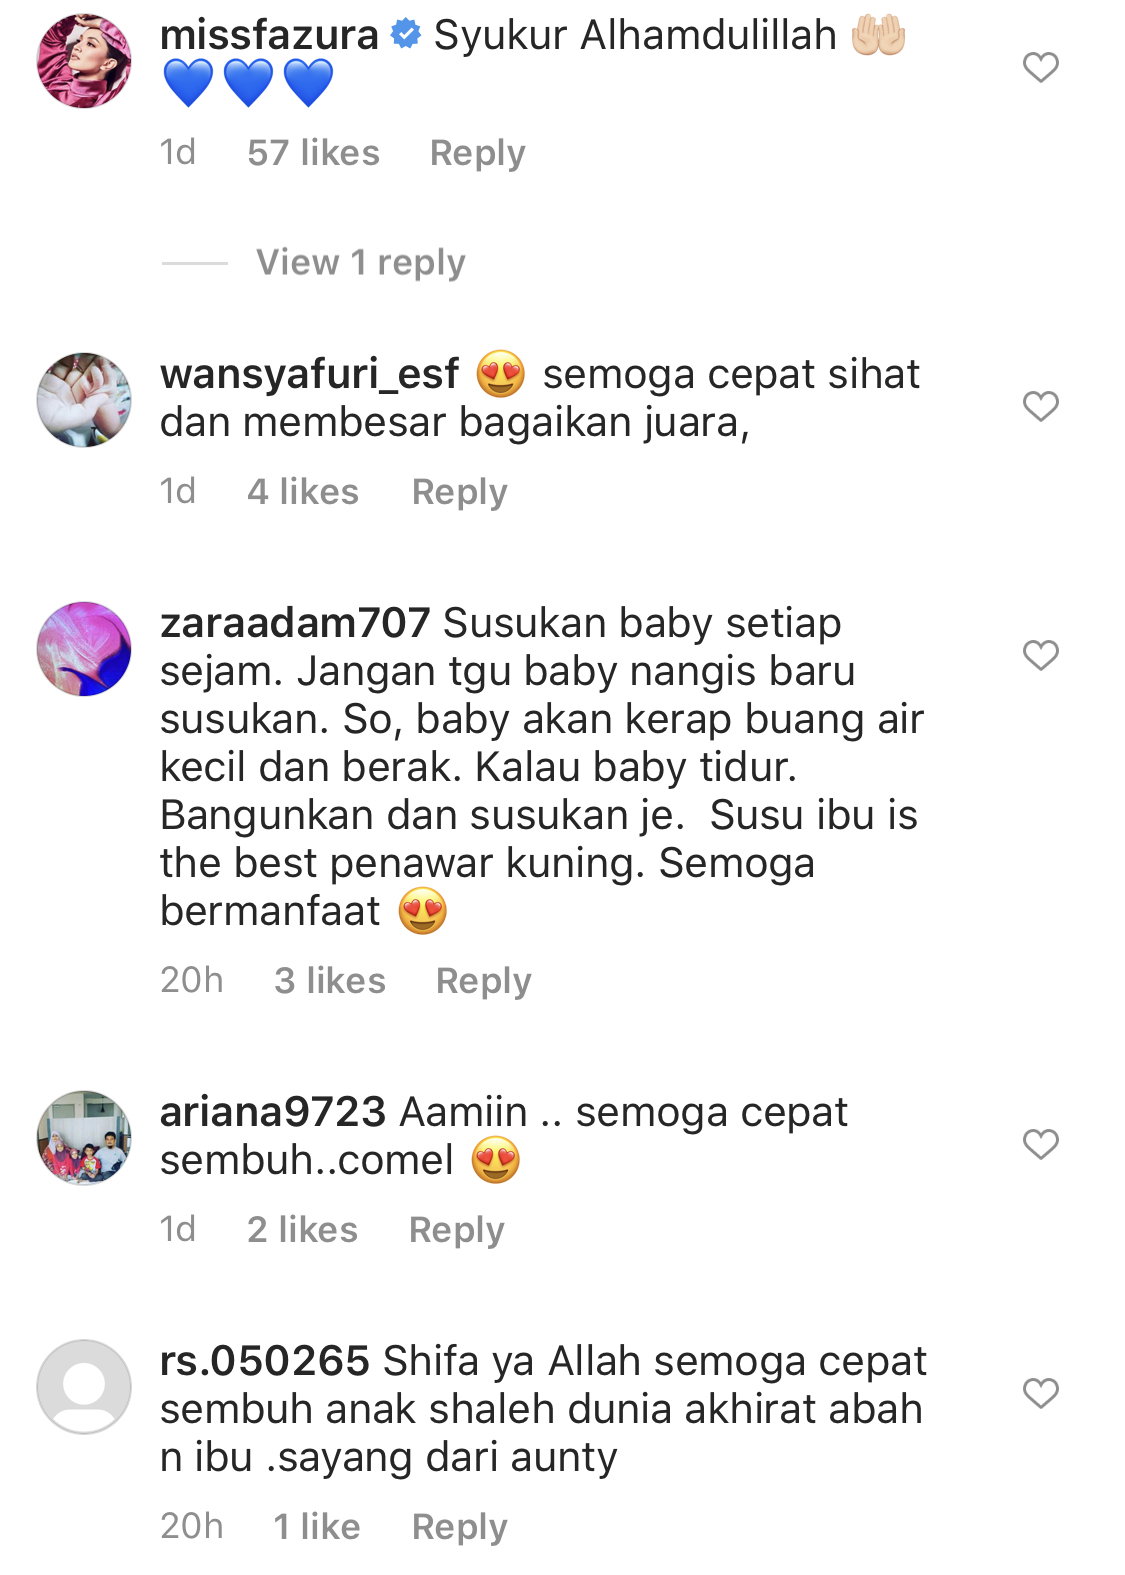1125x1575 pixels.
Task: Reply to zaraadam707's breastfeeding advice comment
Action: pos(484,981)
